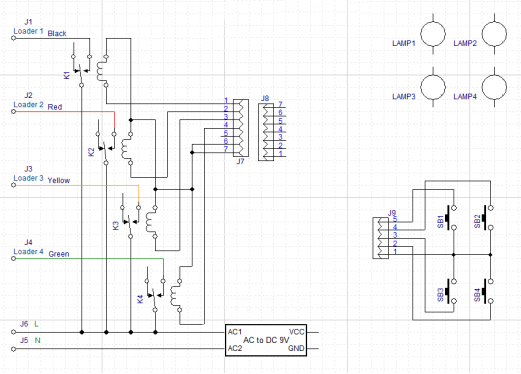Click the Loader 1 label text
The height and width of the screenshot is (374, 521).
28,31
